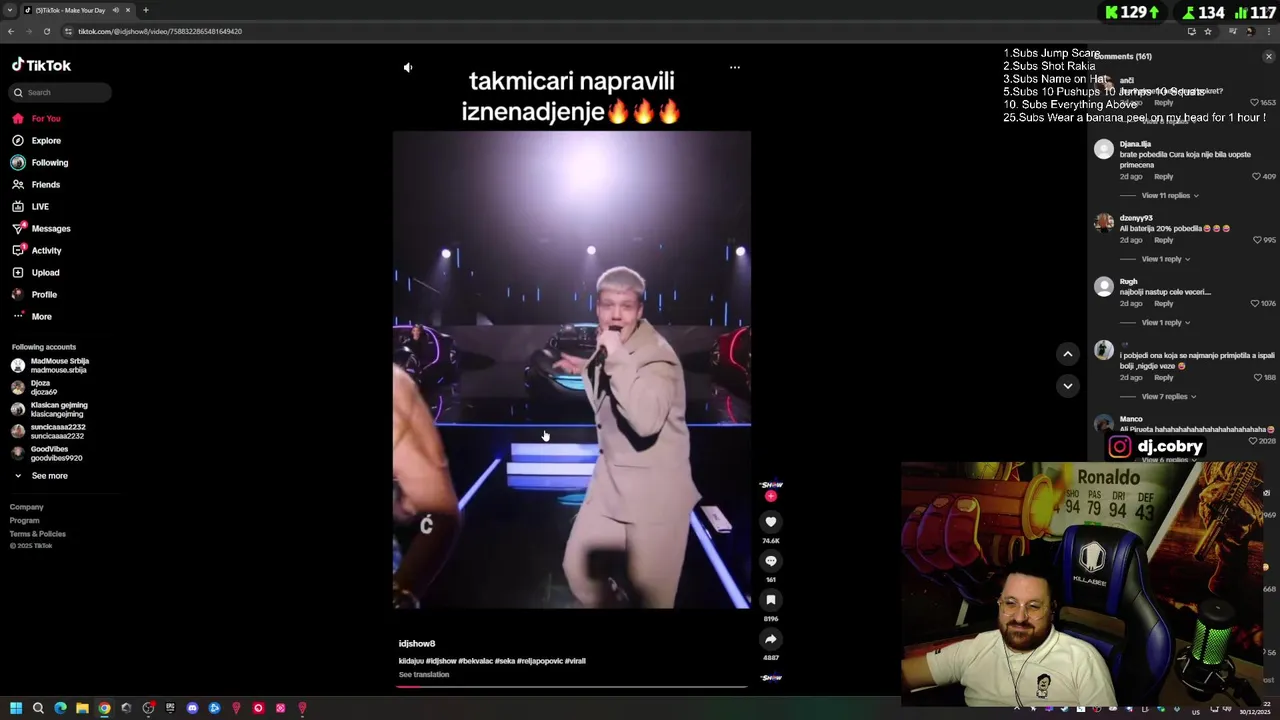Select the For You feed
1280x720 pixels.
[x=36, y=118]
